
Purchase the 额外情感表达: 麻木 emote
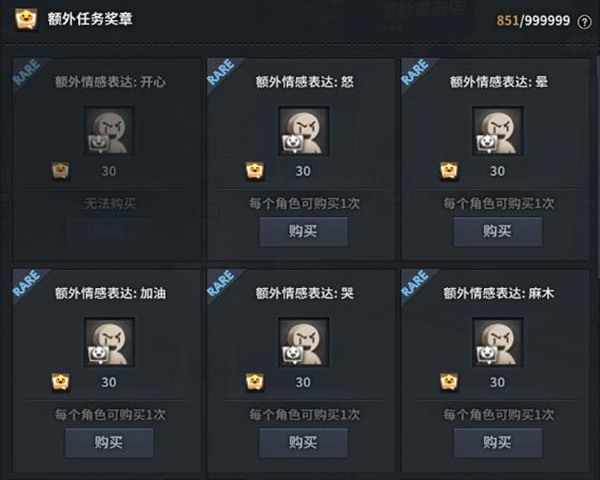point(498,443)
